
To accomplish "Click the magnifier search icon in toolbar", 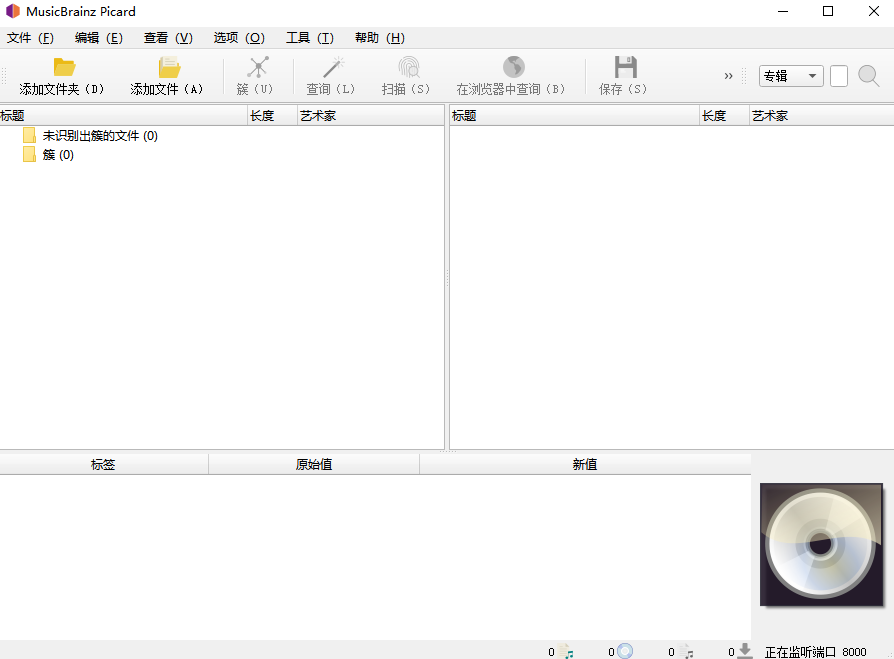I will coord(869,76).
